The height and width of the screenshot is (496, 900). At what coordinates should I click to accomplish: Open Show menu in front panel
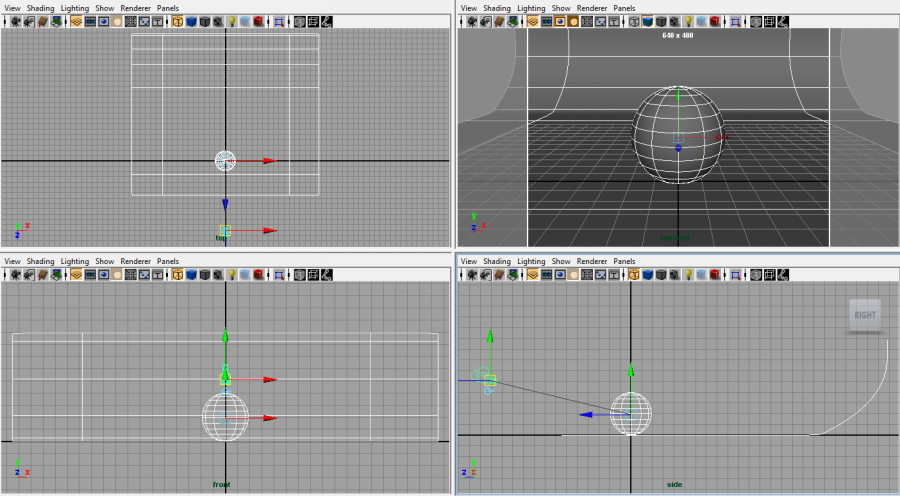point(105,261)
